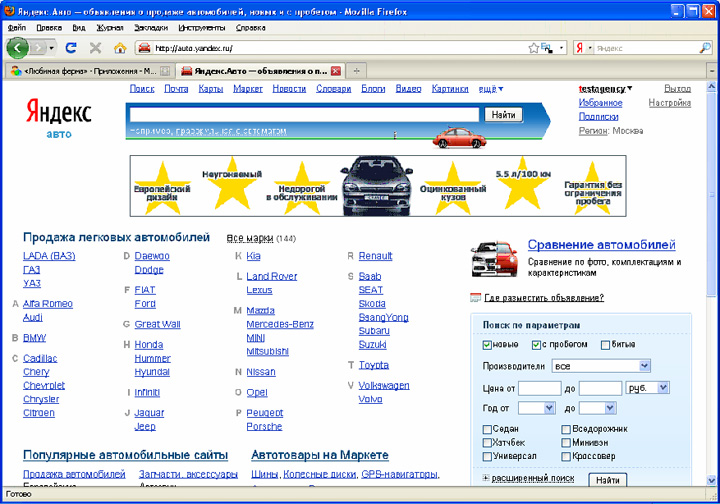Open the "Производители" manufacturer dropdown
This screenshot has width=720, height=504.
pos(601,366)
